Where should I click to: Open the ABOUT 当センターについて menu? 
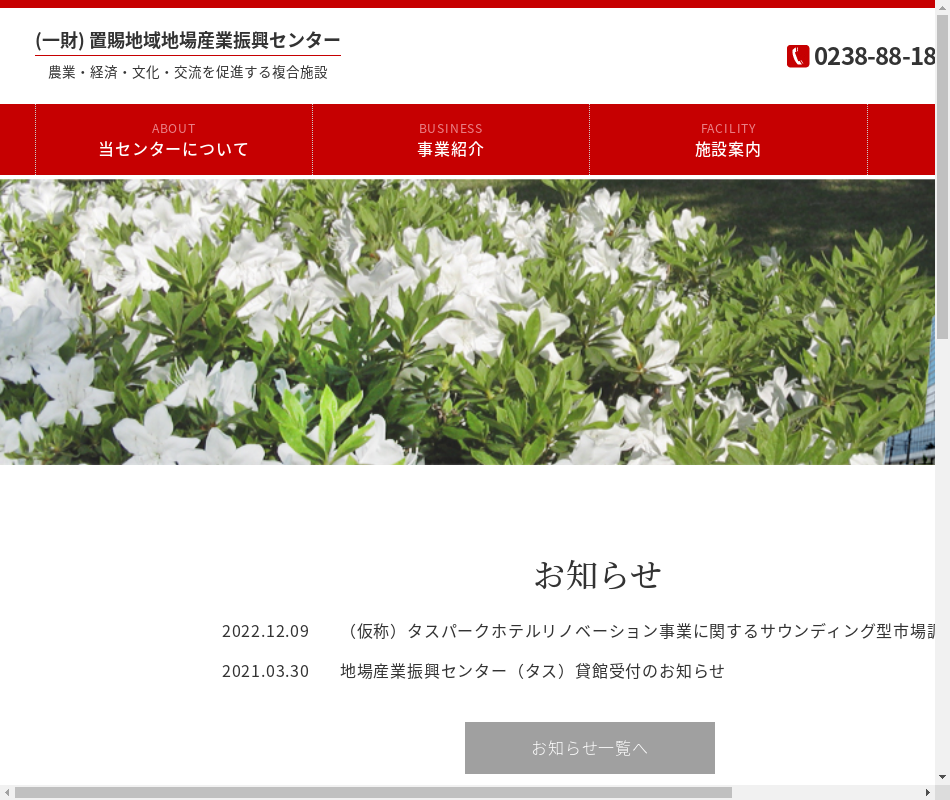point(174,140)
